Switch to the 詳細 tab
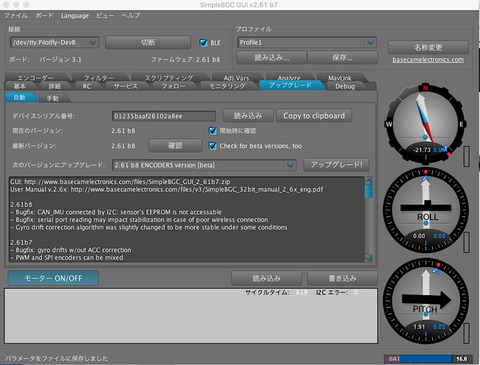The height and width of the screenshot is (365, 480). pyautogui.click(x=55, y=86)
